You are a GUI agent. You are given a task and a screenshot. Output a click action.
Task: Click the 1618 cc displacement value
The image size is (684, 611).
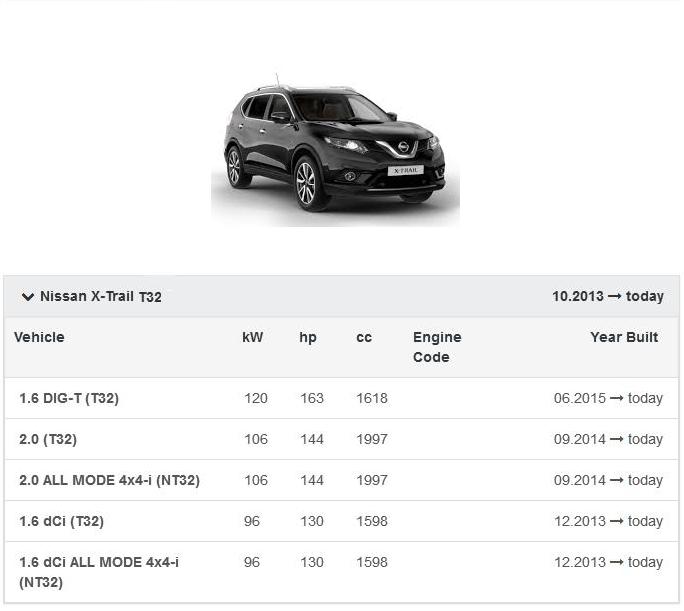(x=372, y=398)
